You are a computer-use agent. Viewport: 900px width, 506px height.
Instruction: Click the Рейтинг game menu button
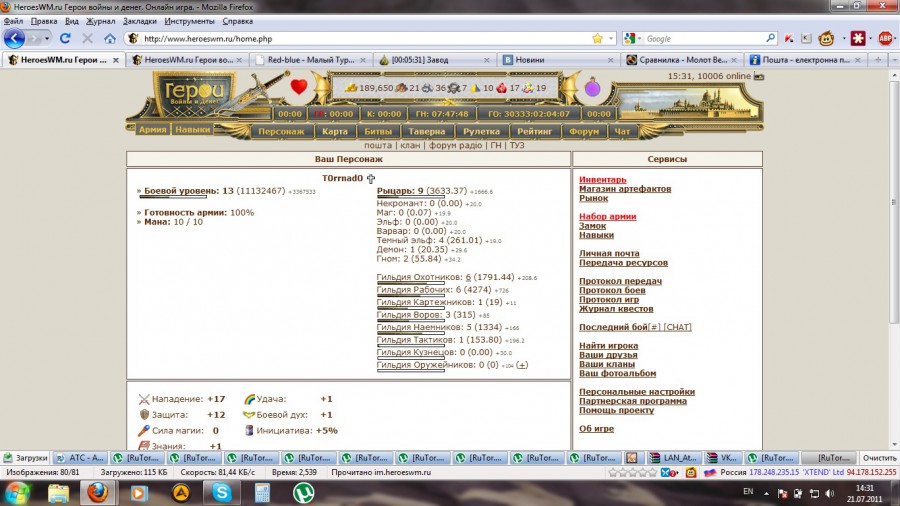click(534, 131)
